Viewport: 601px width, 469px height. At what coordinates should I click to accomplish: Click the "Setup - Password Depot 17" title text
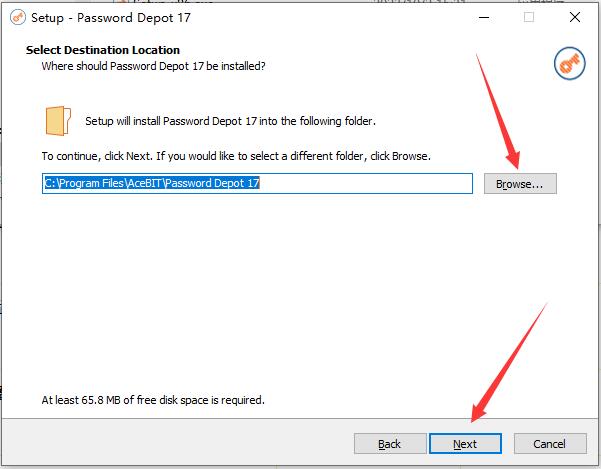coord(111,18)
